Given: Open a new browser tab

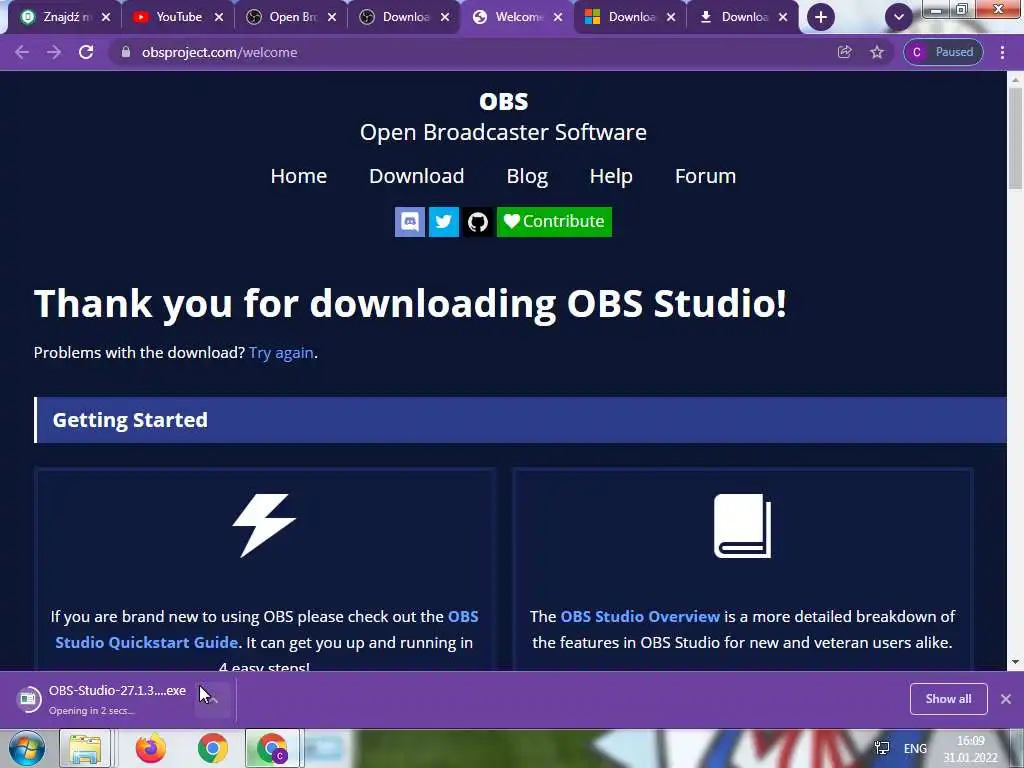Looking at the screenshot, I should (821, 17).
